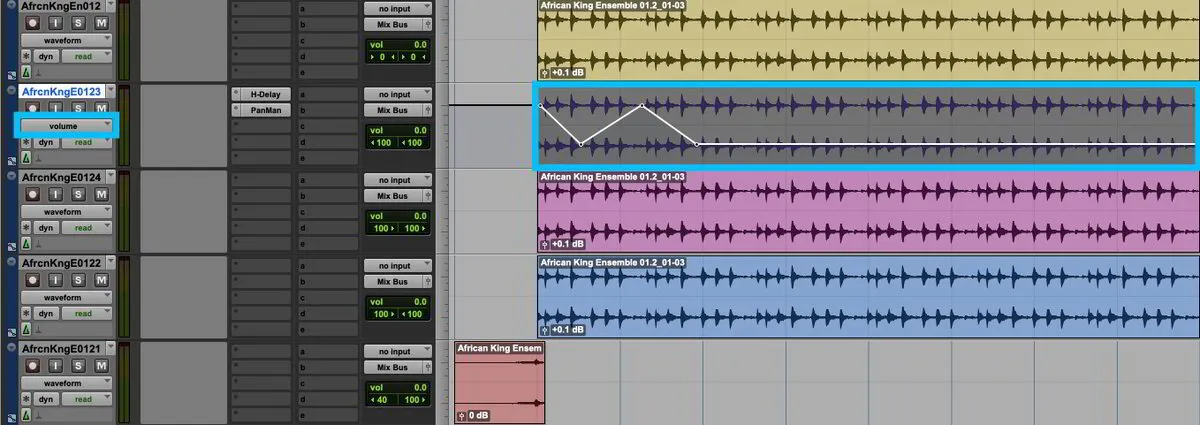Image resolution: width=1200 pixels, height=425 pixels.
Task: Open Mix Bus output selector on AfrcnKngE0123
Action: [x=393, y=110]
